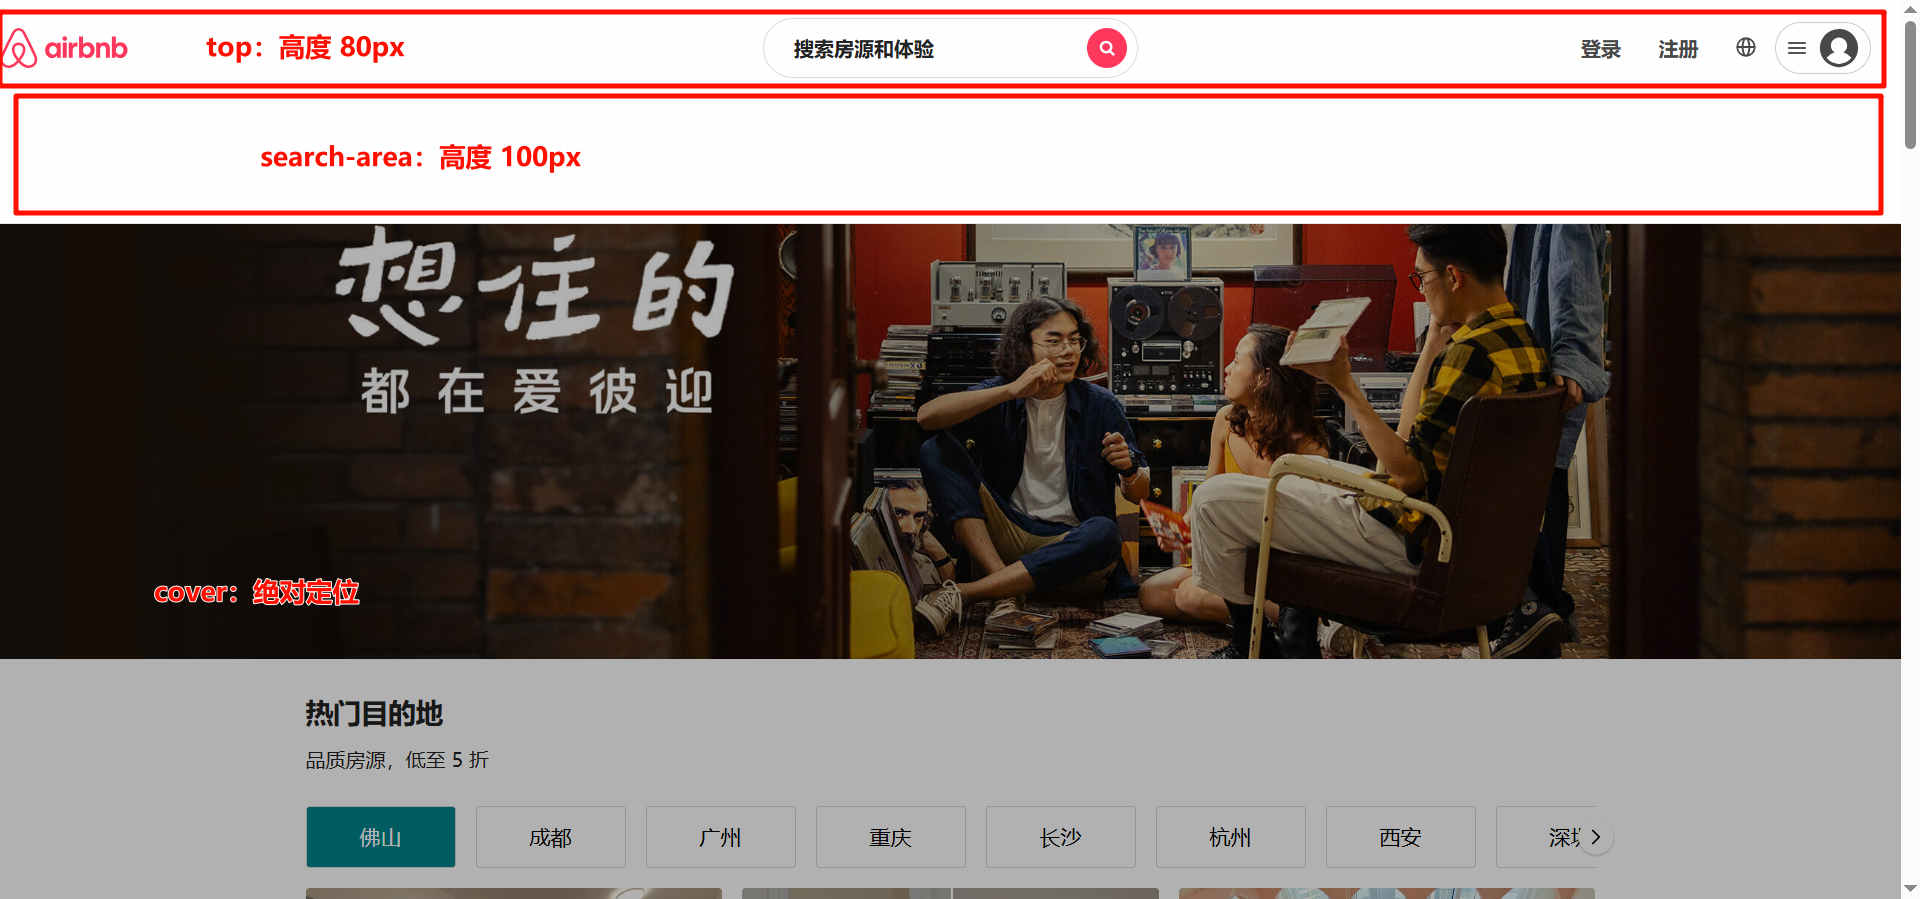Switch to the 杭州 city tab

[1230, 837]
